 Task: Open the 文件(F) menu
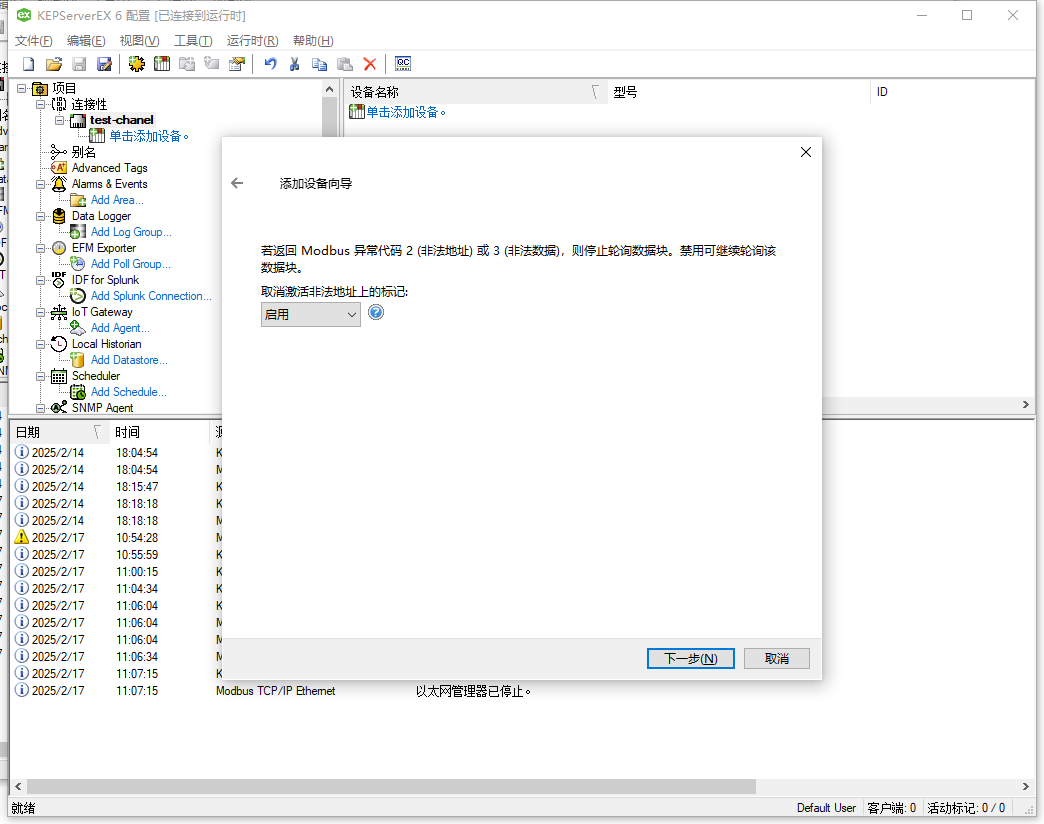pos(33,41)
